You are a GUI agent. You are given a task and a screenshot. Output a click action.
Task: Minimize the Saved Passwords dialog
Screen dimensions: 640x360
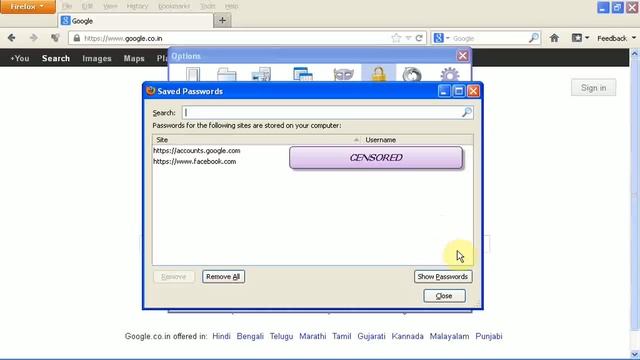pos(444,91)
